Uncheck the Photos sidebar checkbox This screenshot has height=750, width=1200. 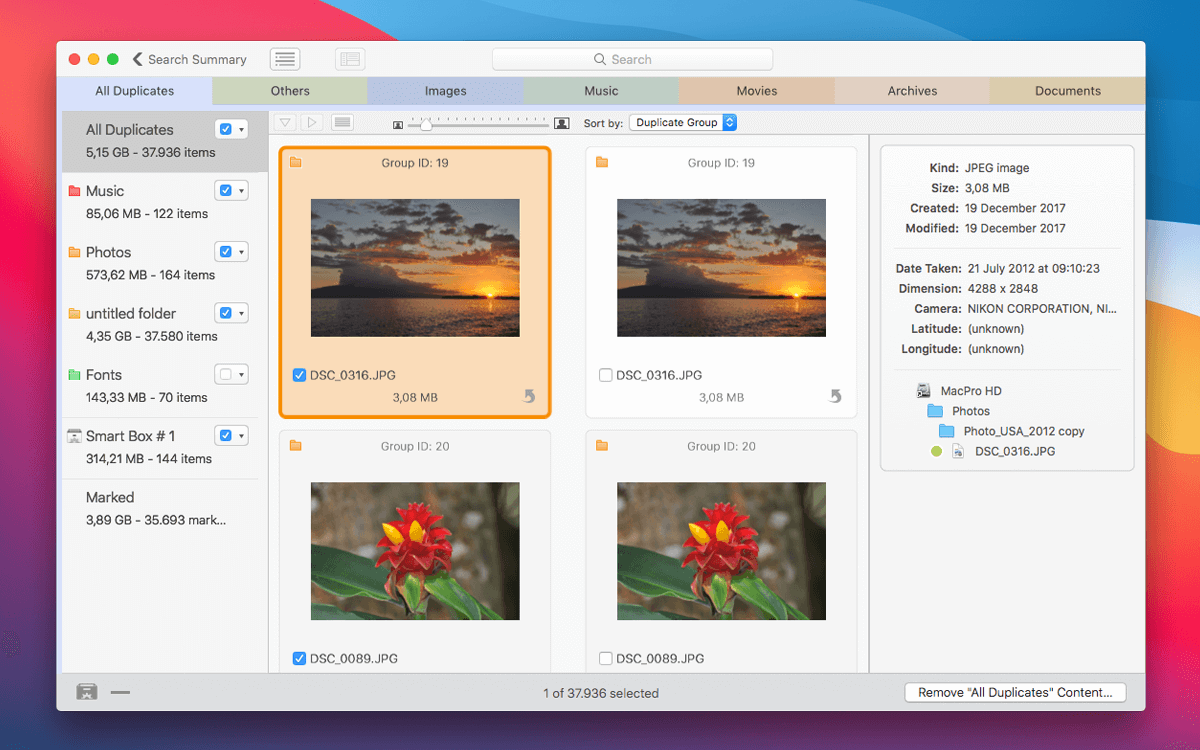[x=225, y=252]
